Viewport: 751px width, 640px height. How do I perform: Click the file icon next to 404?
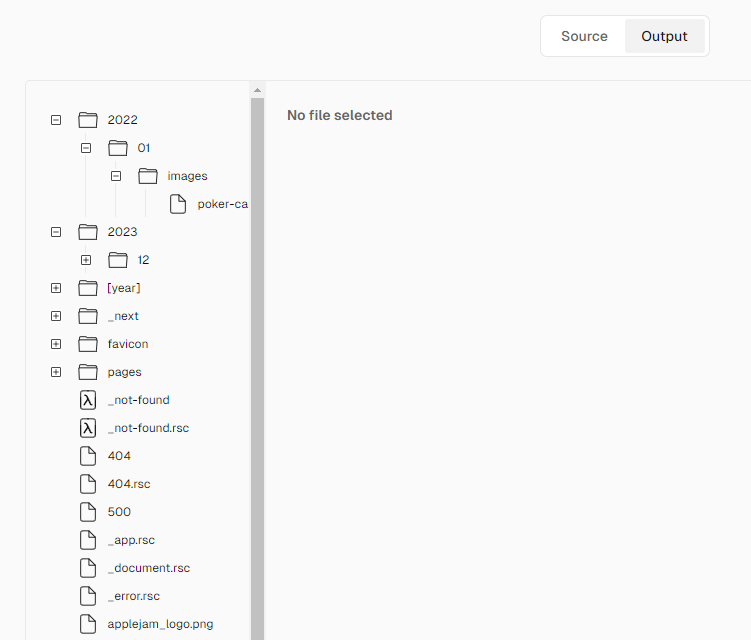coord(88,456)
